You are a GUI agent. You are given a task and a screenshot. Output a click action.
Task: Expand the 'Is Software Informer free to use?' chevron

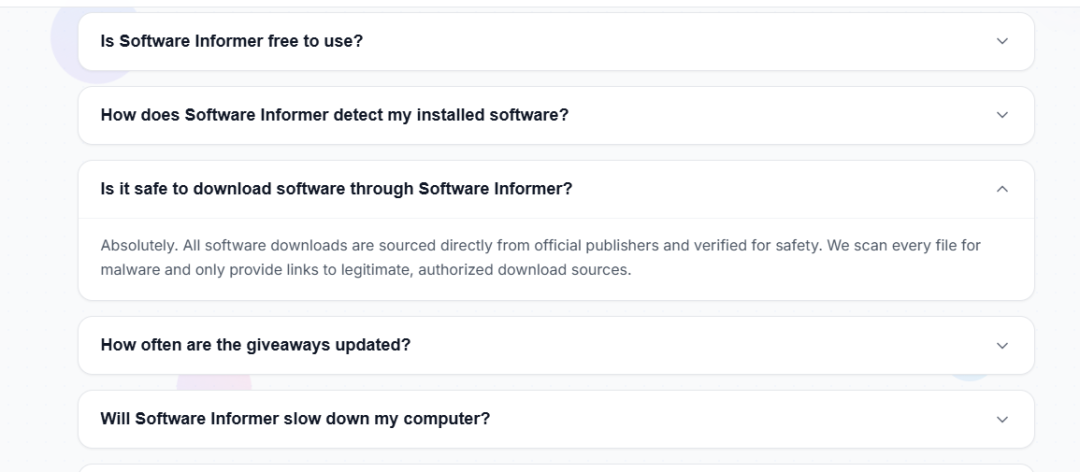1002,41
